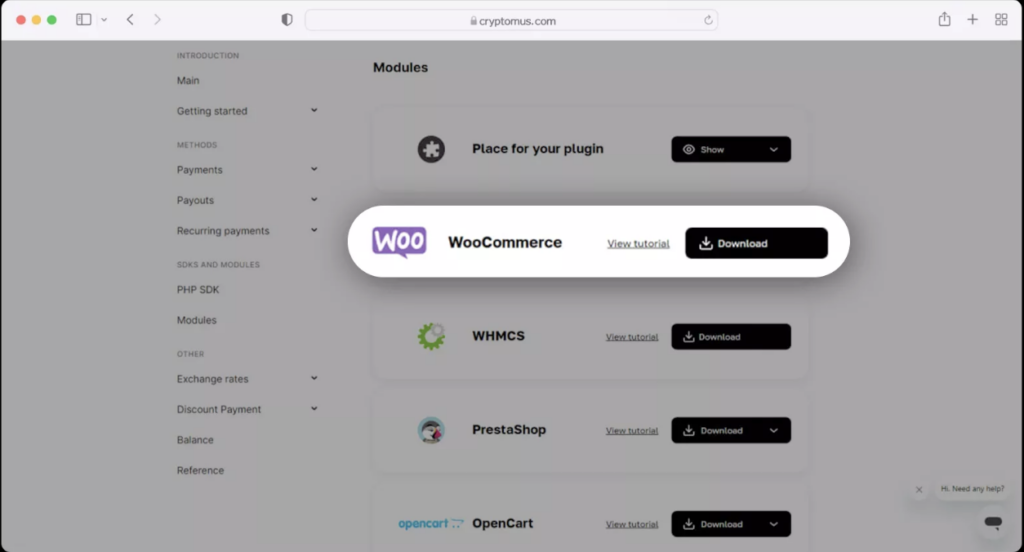Click the puzzle piece plugin icon
1024x552 pixels.
431,149
